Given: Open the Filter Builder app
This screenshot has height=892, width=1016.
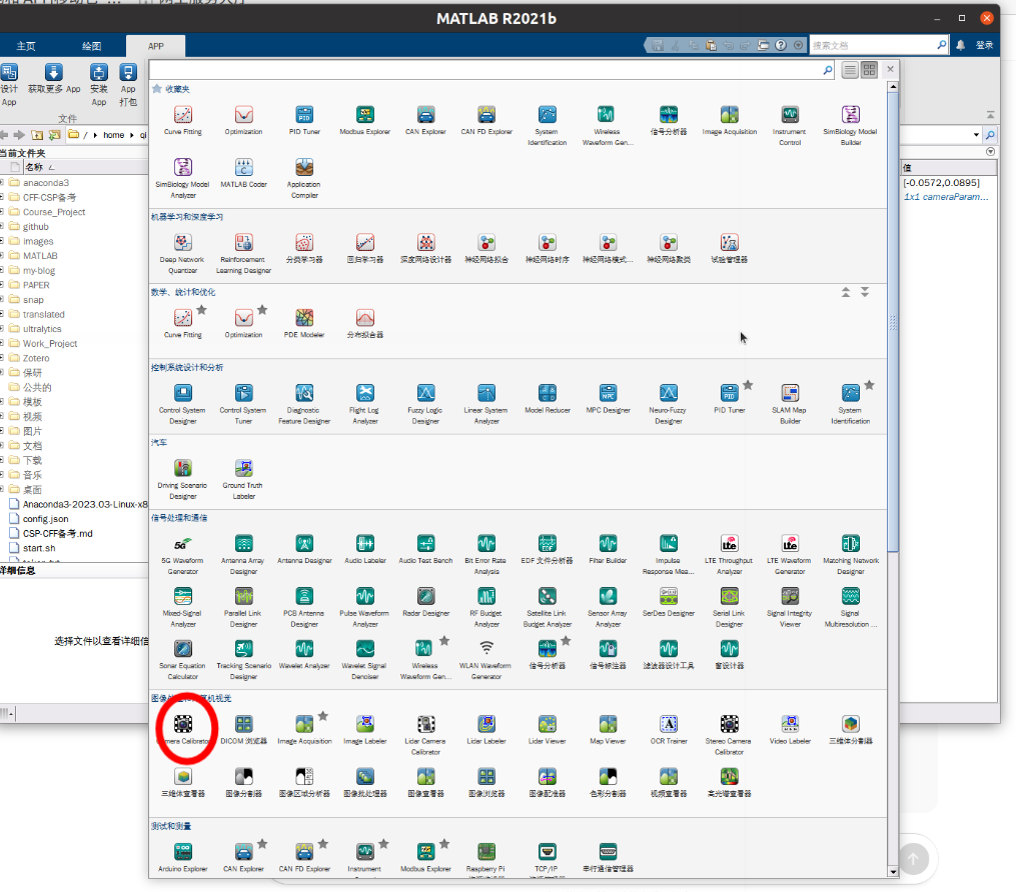Looking at the screenshot, I should click(607, 544).
